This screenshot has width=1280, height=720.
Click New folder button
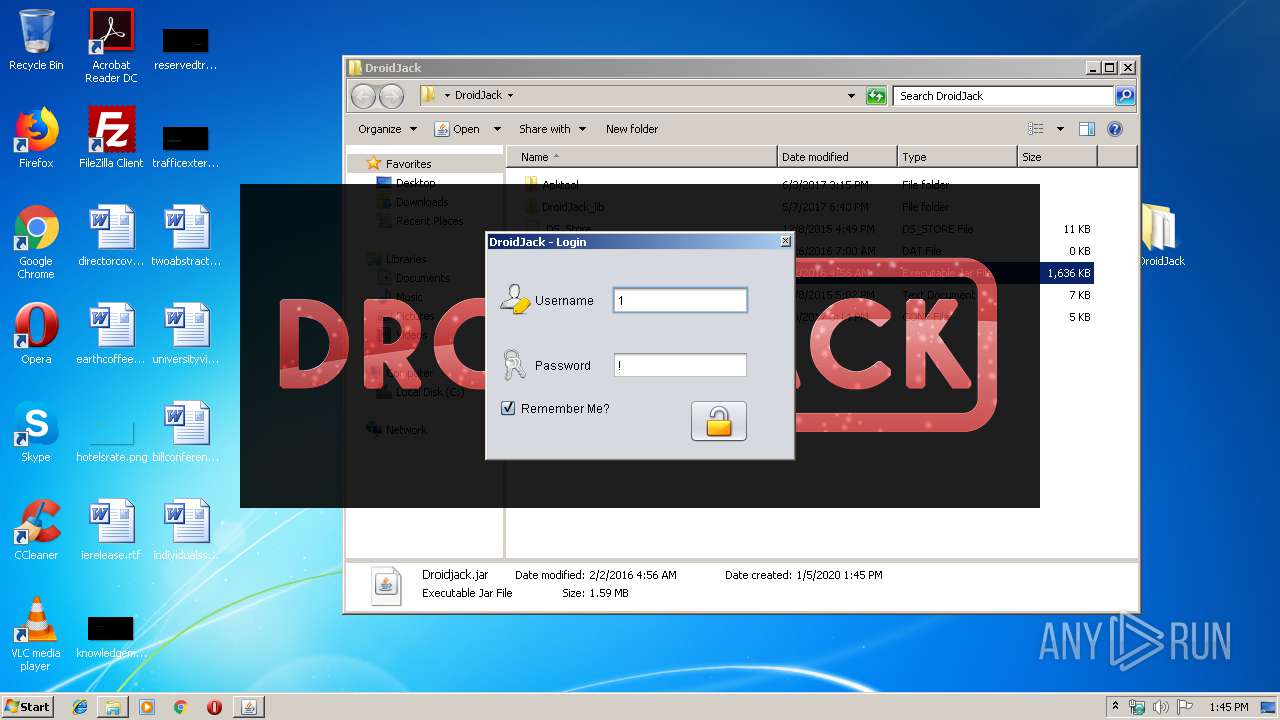632,129
